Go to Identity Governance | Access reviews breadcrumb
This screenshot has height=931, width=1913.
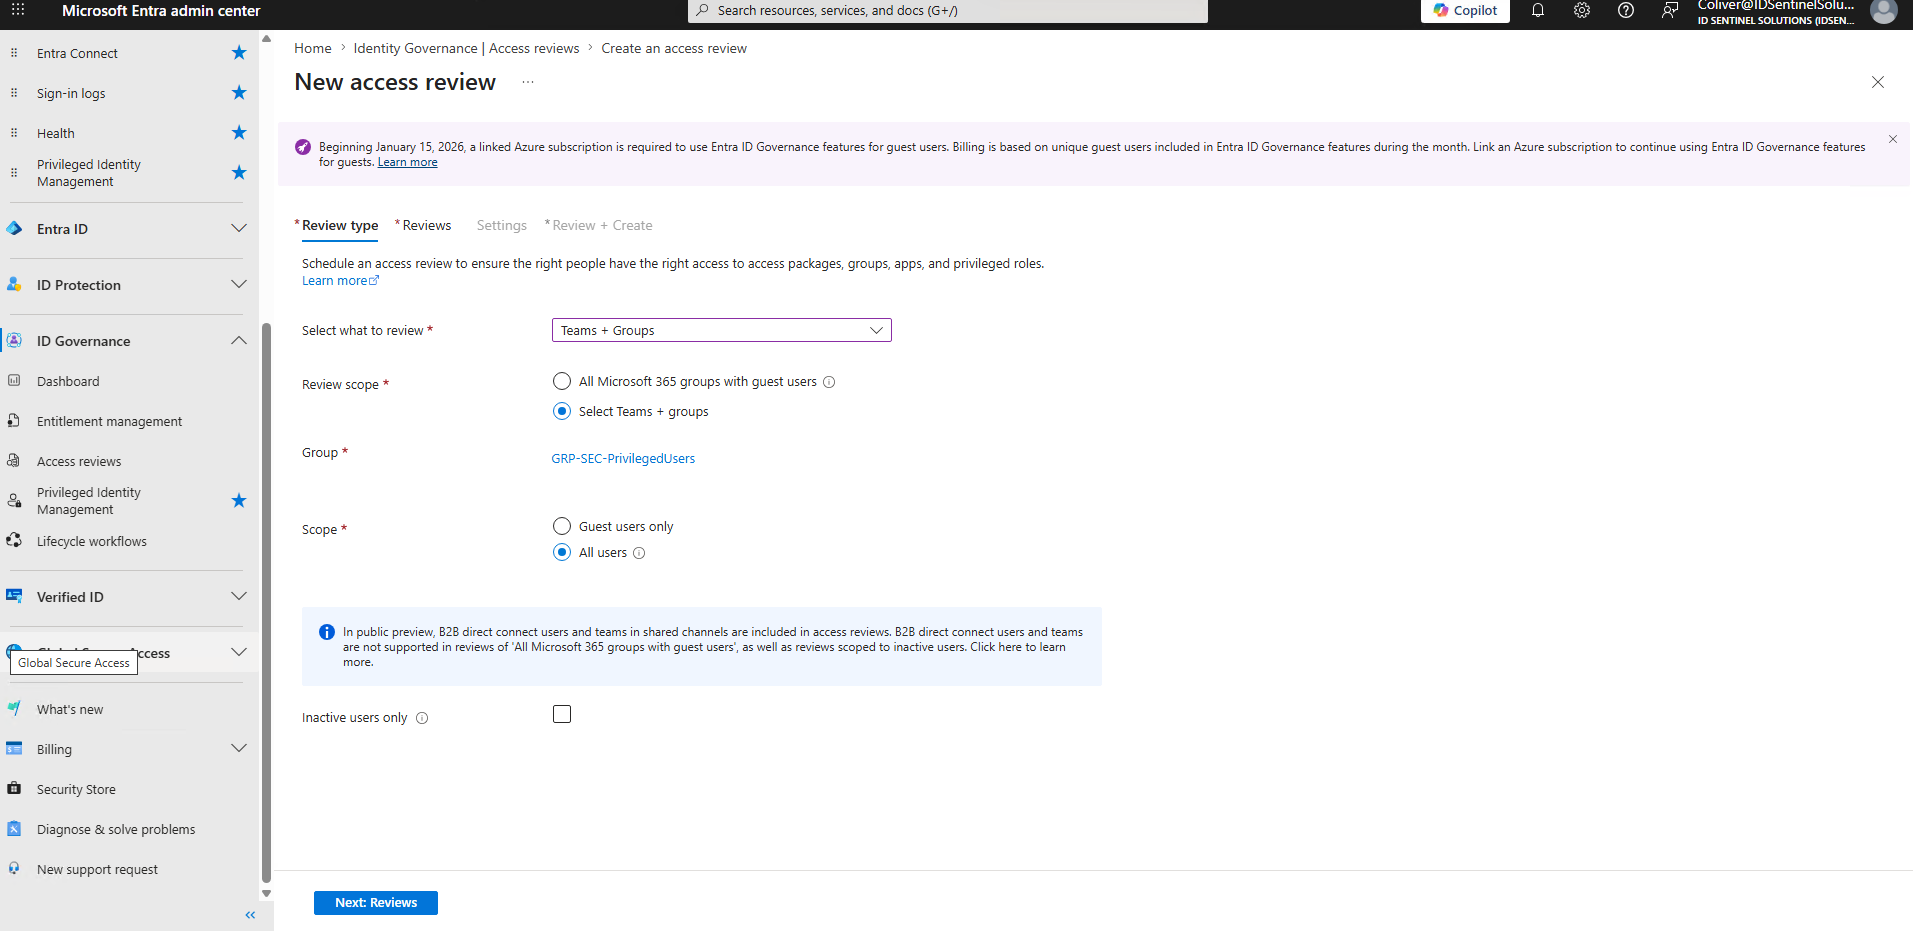coord(466,49)
